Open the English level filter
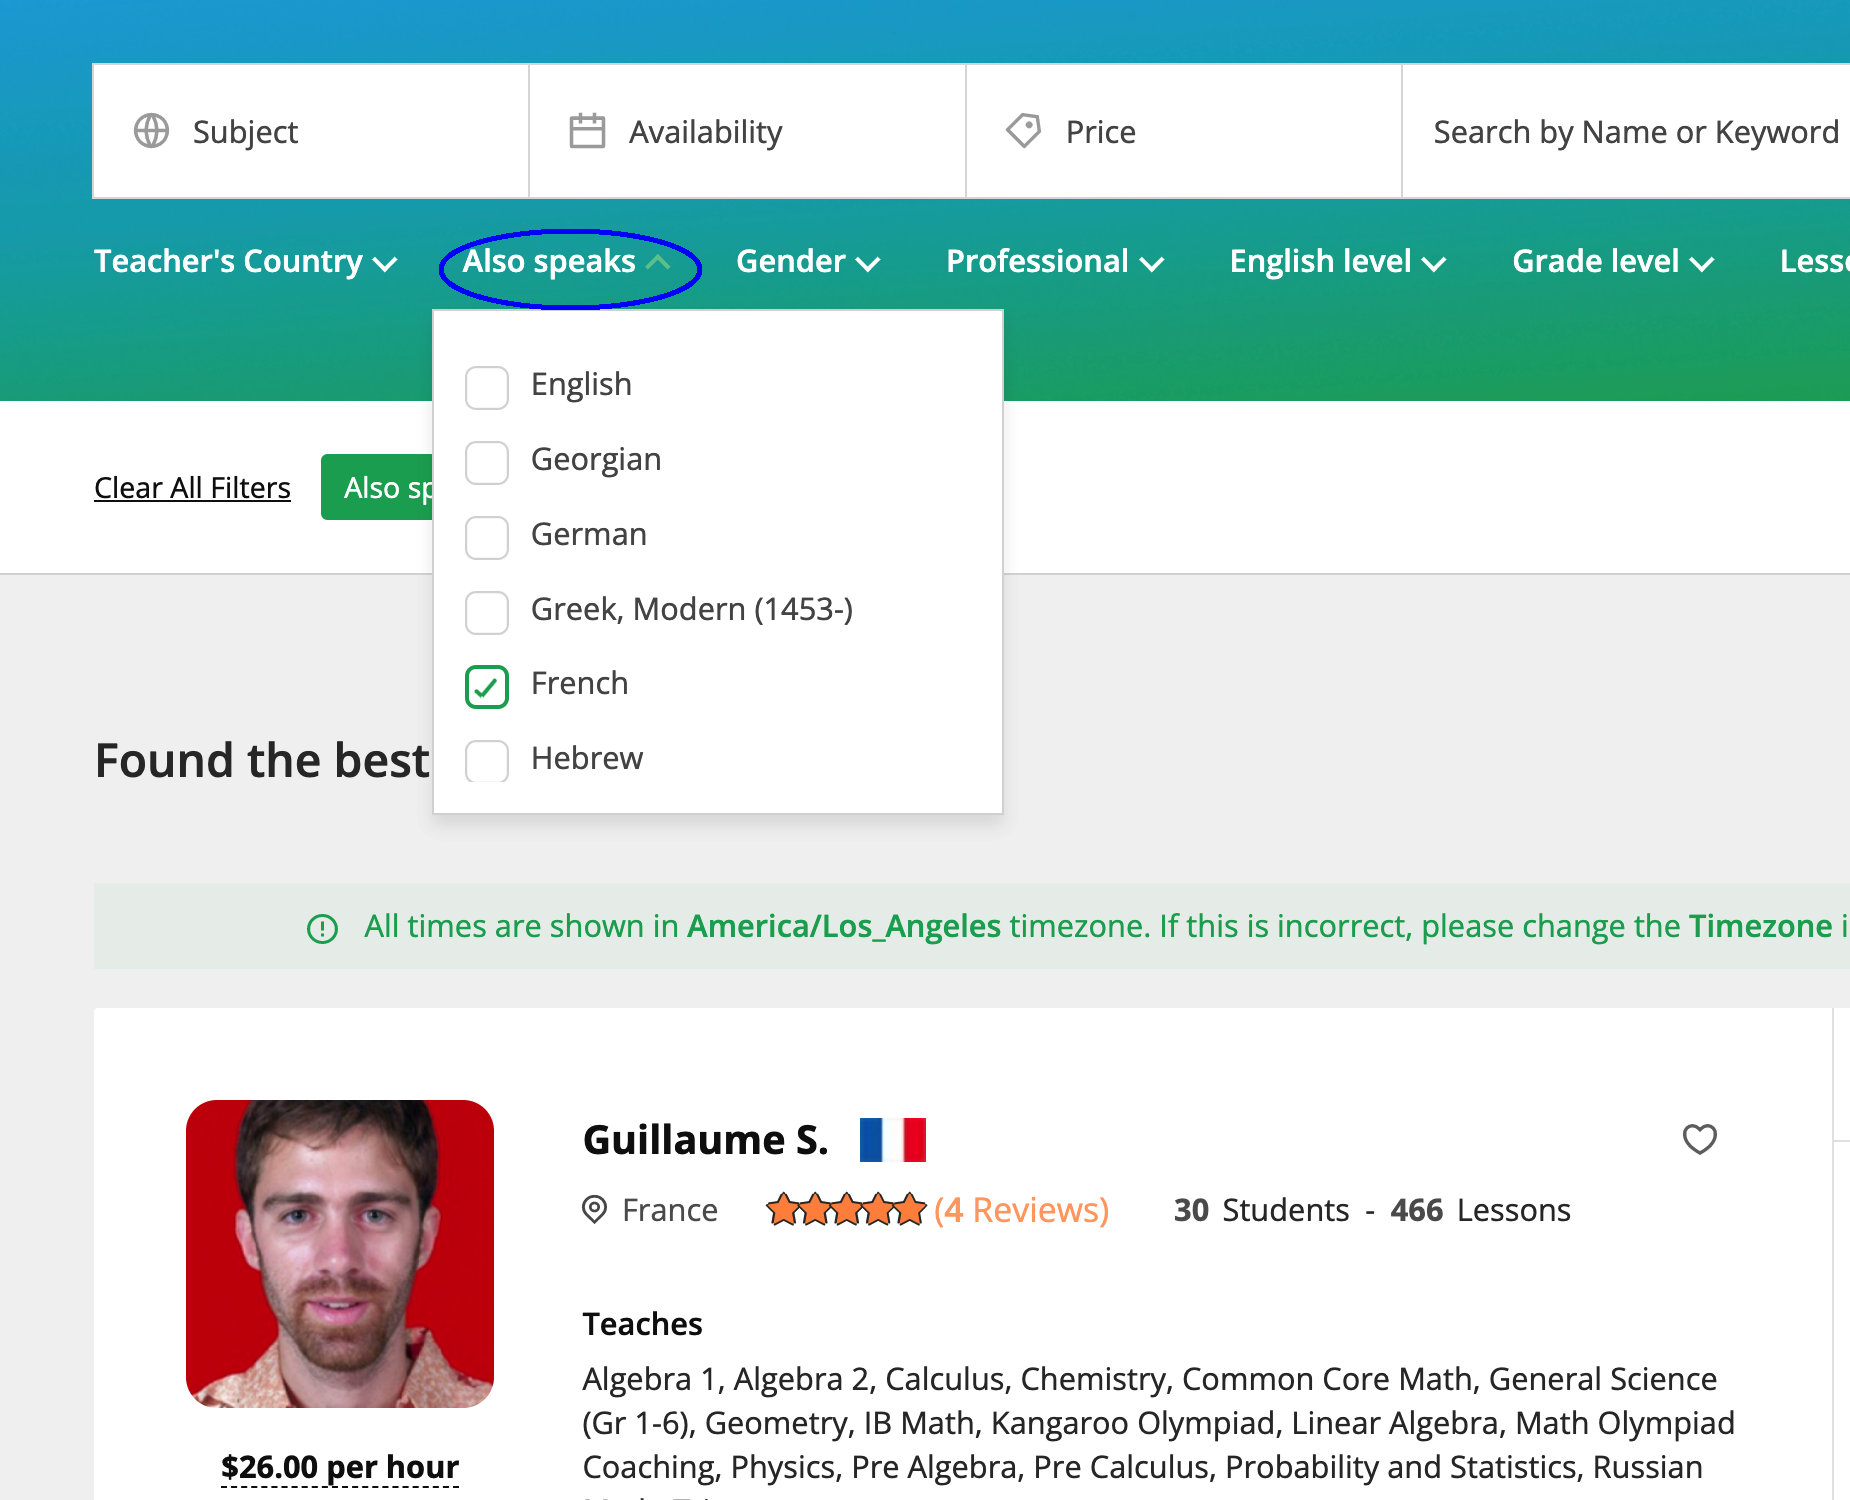Image resolution: width=1850 pixels, height=1500 pixels. [x=1337, y=262]
